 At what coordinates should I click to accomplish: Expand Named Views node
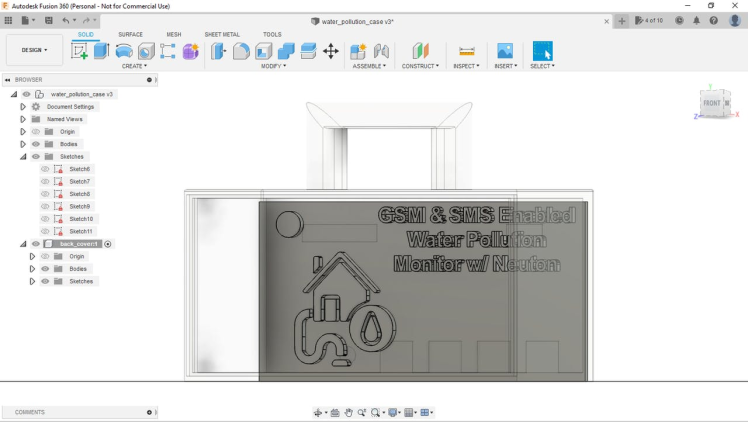pos(23,119)
